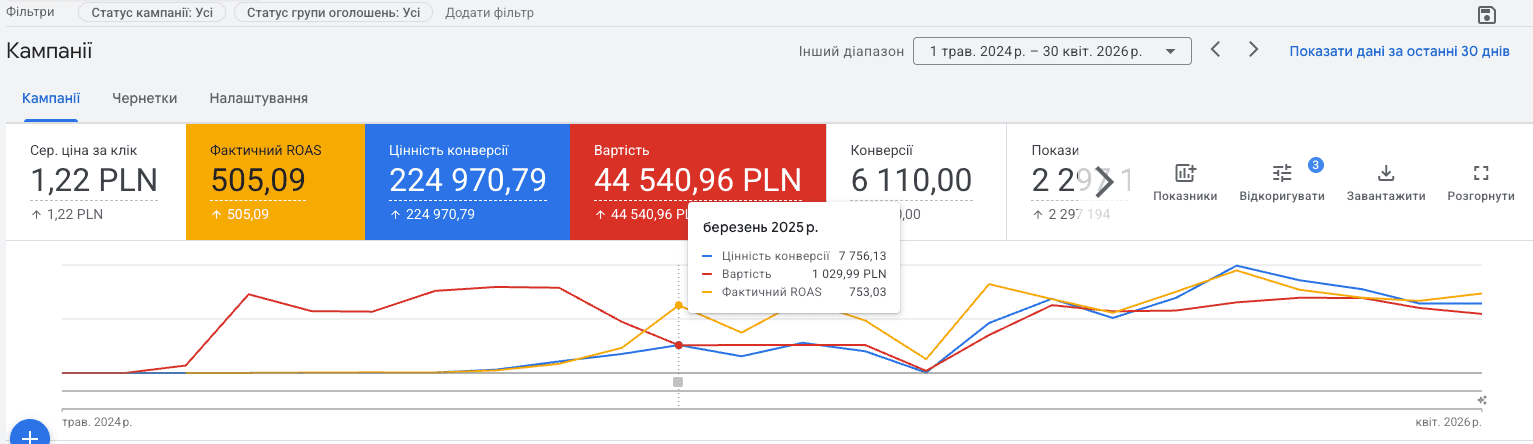1533x444 pixels.
Task: Click the Інший діапазон label
Action: pos(851,51)
